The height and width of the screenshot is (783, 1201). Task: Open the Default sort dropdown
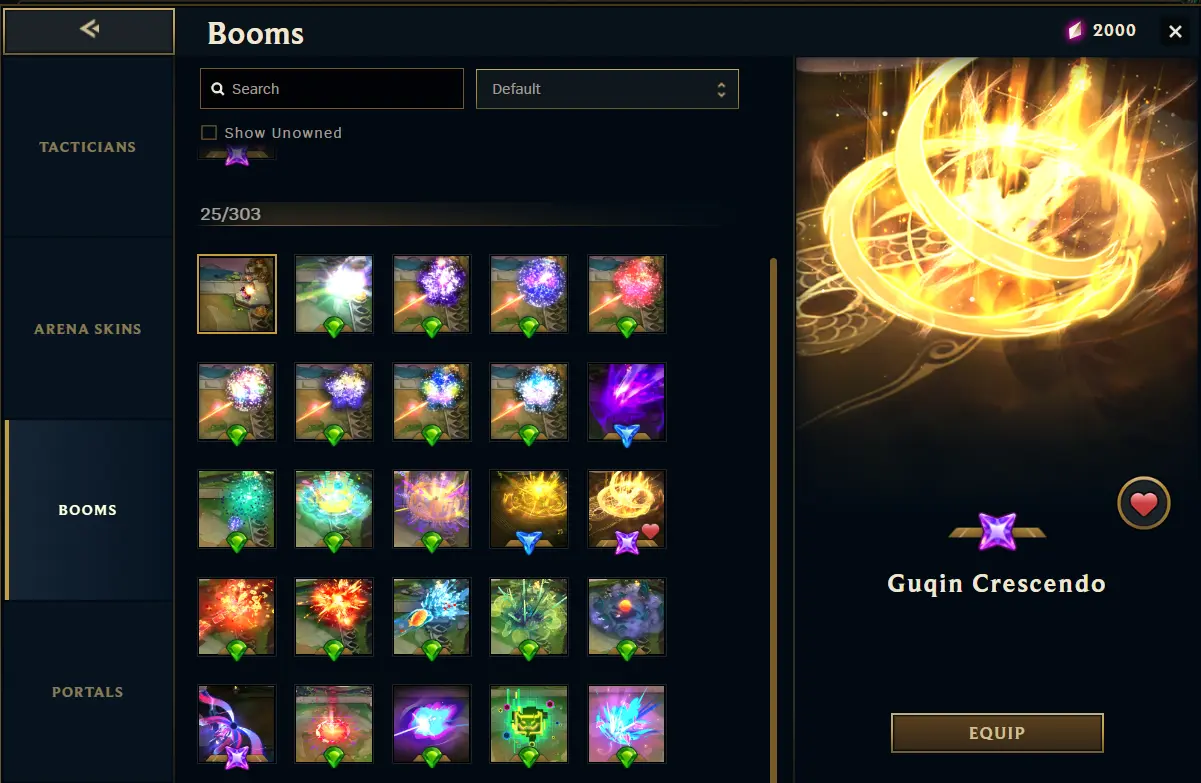point(607,89)
